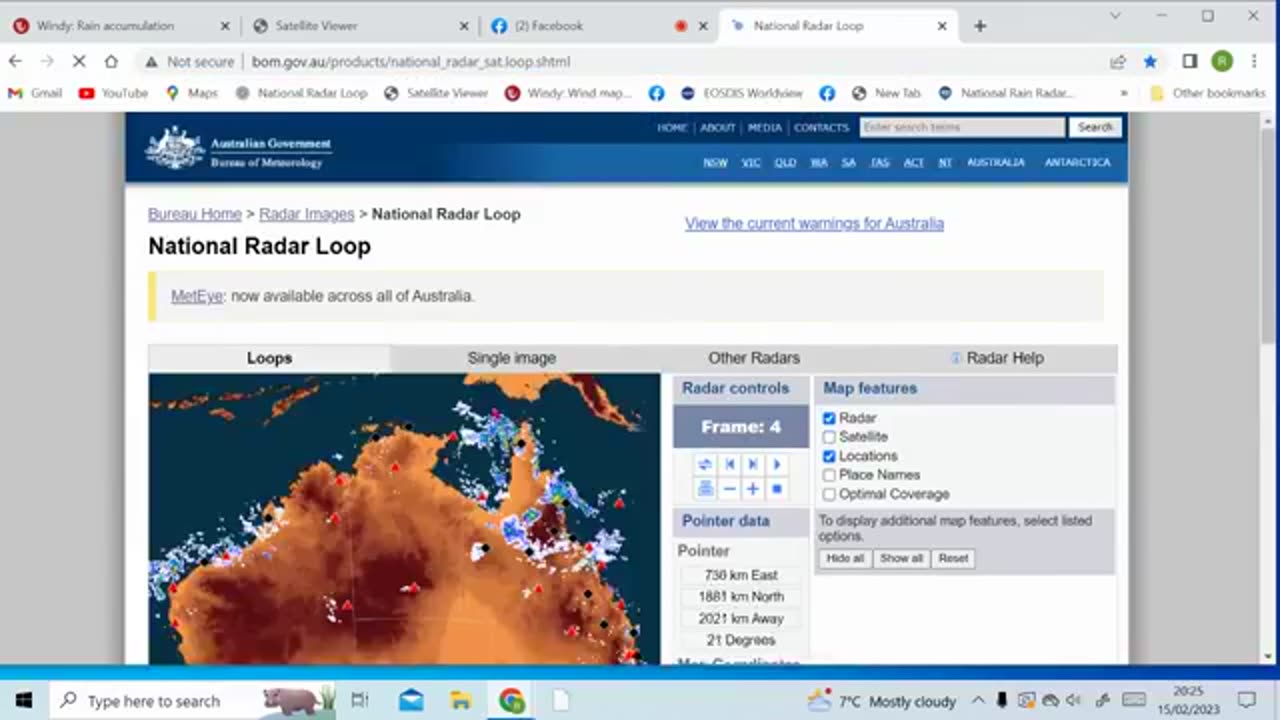
Task: Open a new browser tab
Action: click(980, 26)
